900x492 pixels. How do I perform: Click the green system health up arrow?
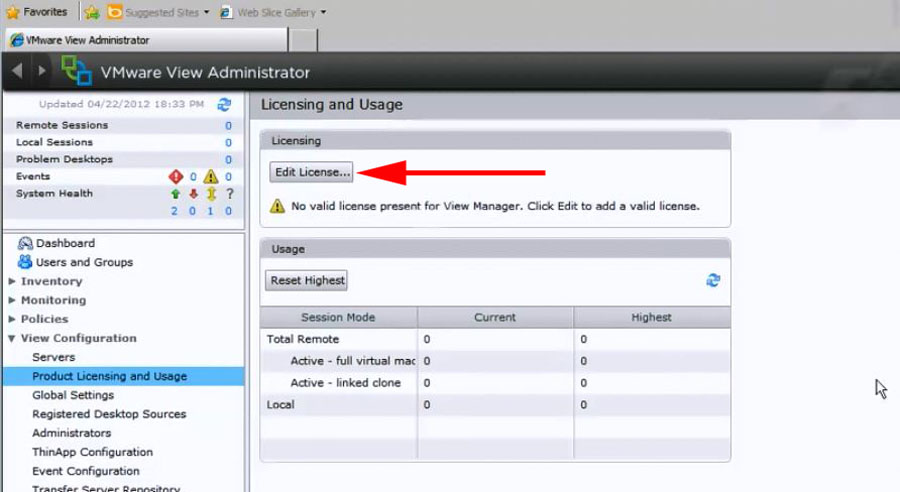click(x=176, y=194)
